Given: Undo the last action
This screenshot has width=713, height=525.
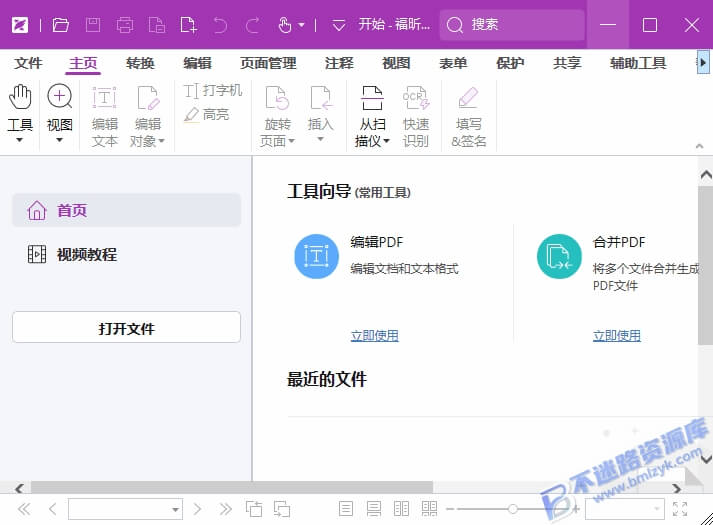Looking at the screenshot, I should click(x=220, y=25).
